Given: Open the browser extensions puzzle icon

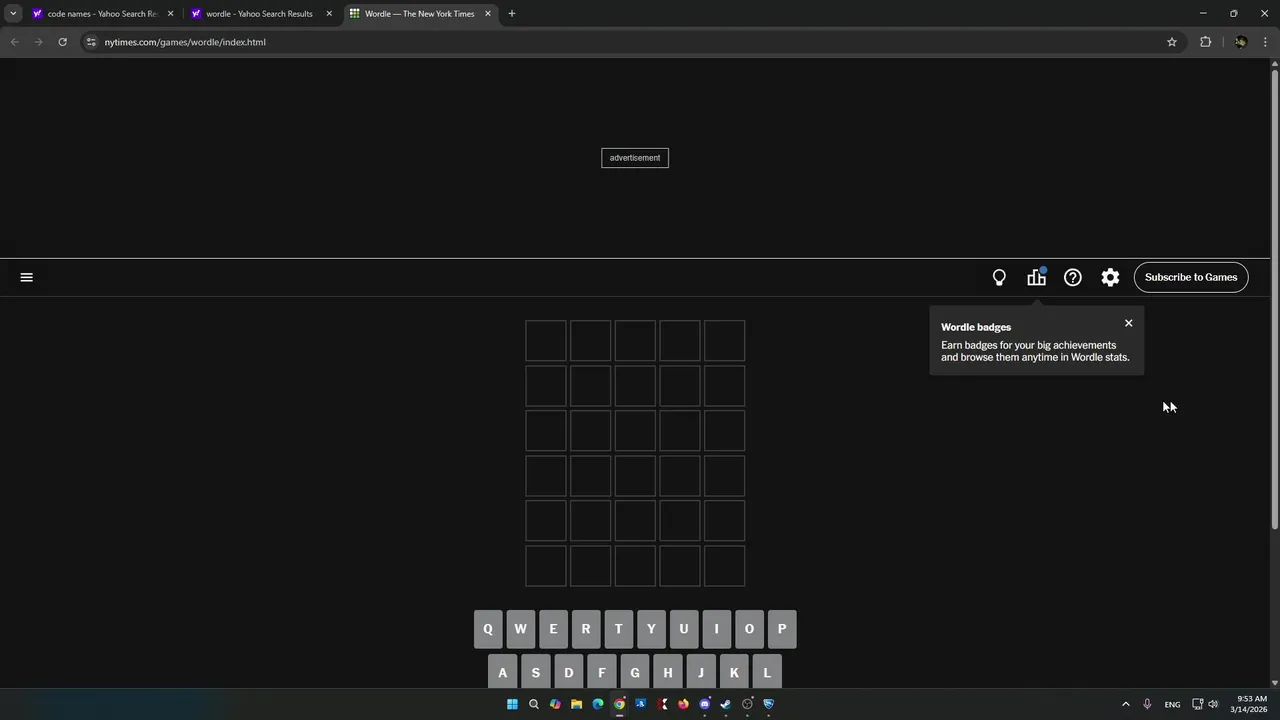Looking at the screenshot, I should click(1205, 42).
